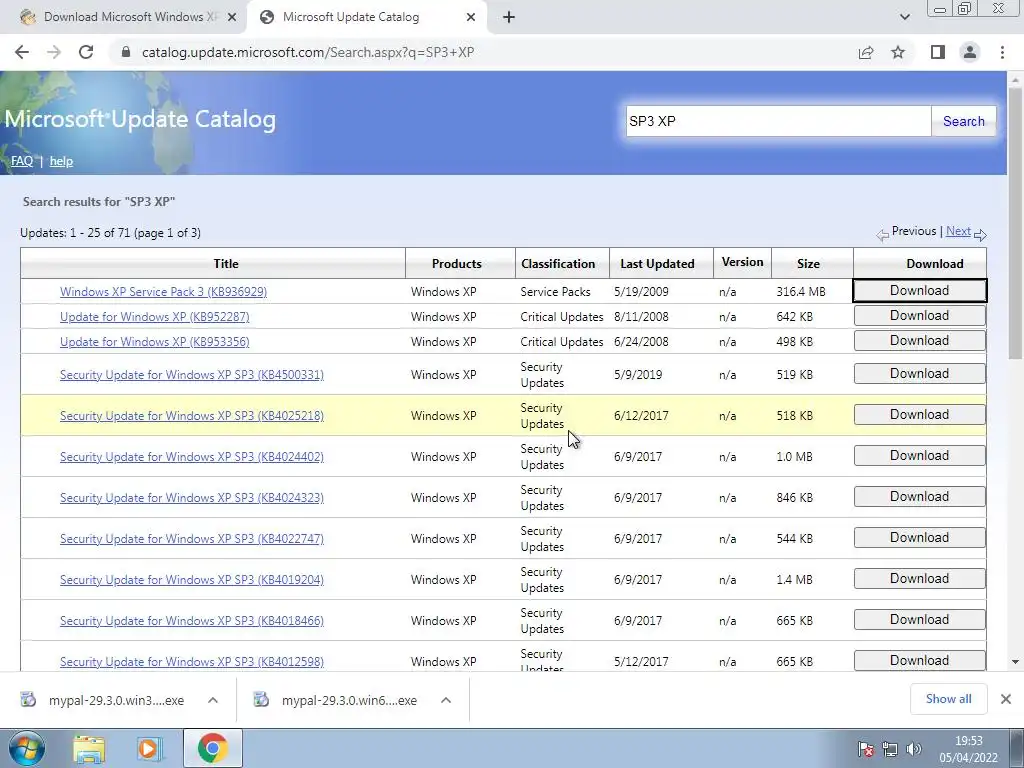Click Download for the 5/9/2019 update

(x=920, y=374)
